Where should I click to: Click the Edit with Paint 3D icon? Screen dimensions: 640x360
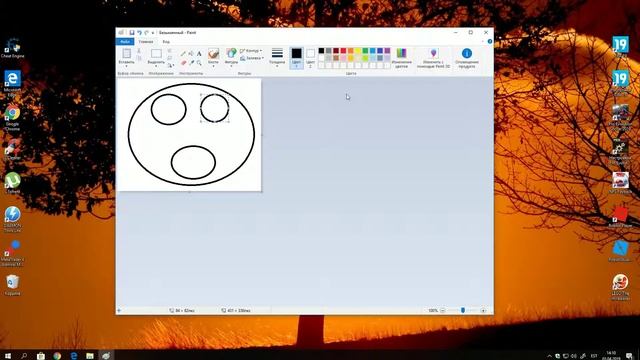(433, 53)
